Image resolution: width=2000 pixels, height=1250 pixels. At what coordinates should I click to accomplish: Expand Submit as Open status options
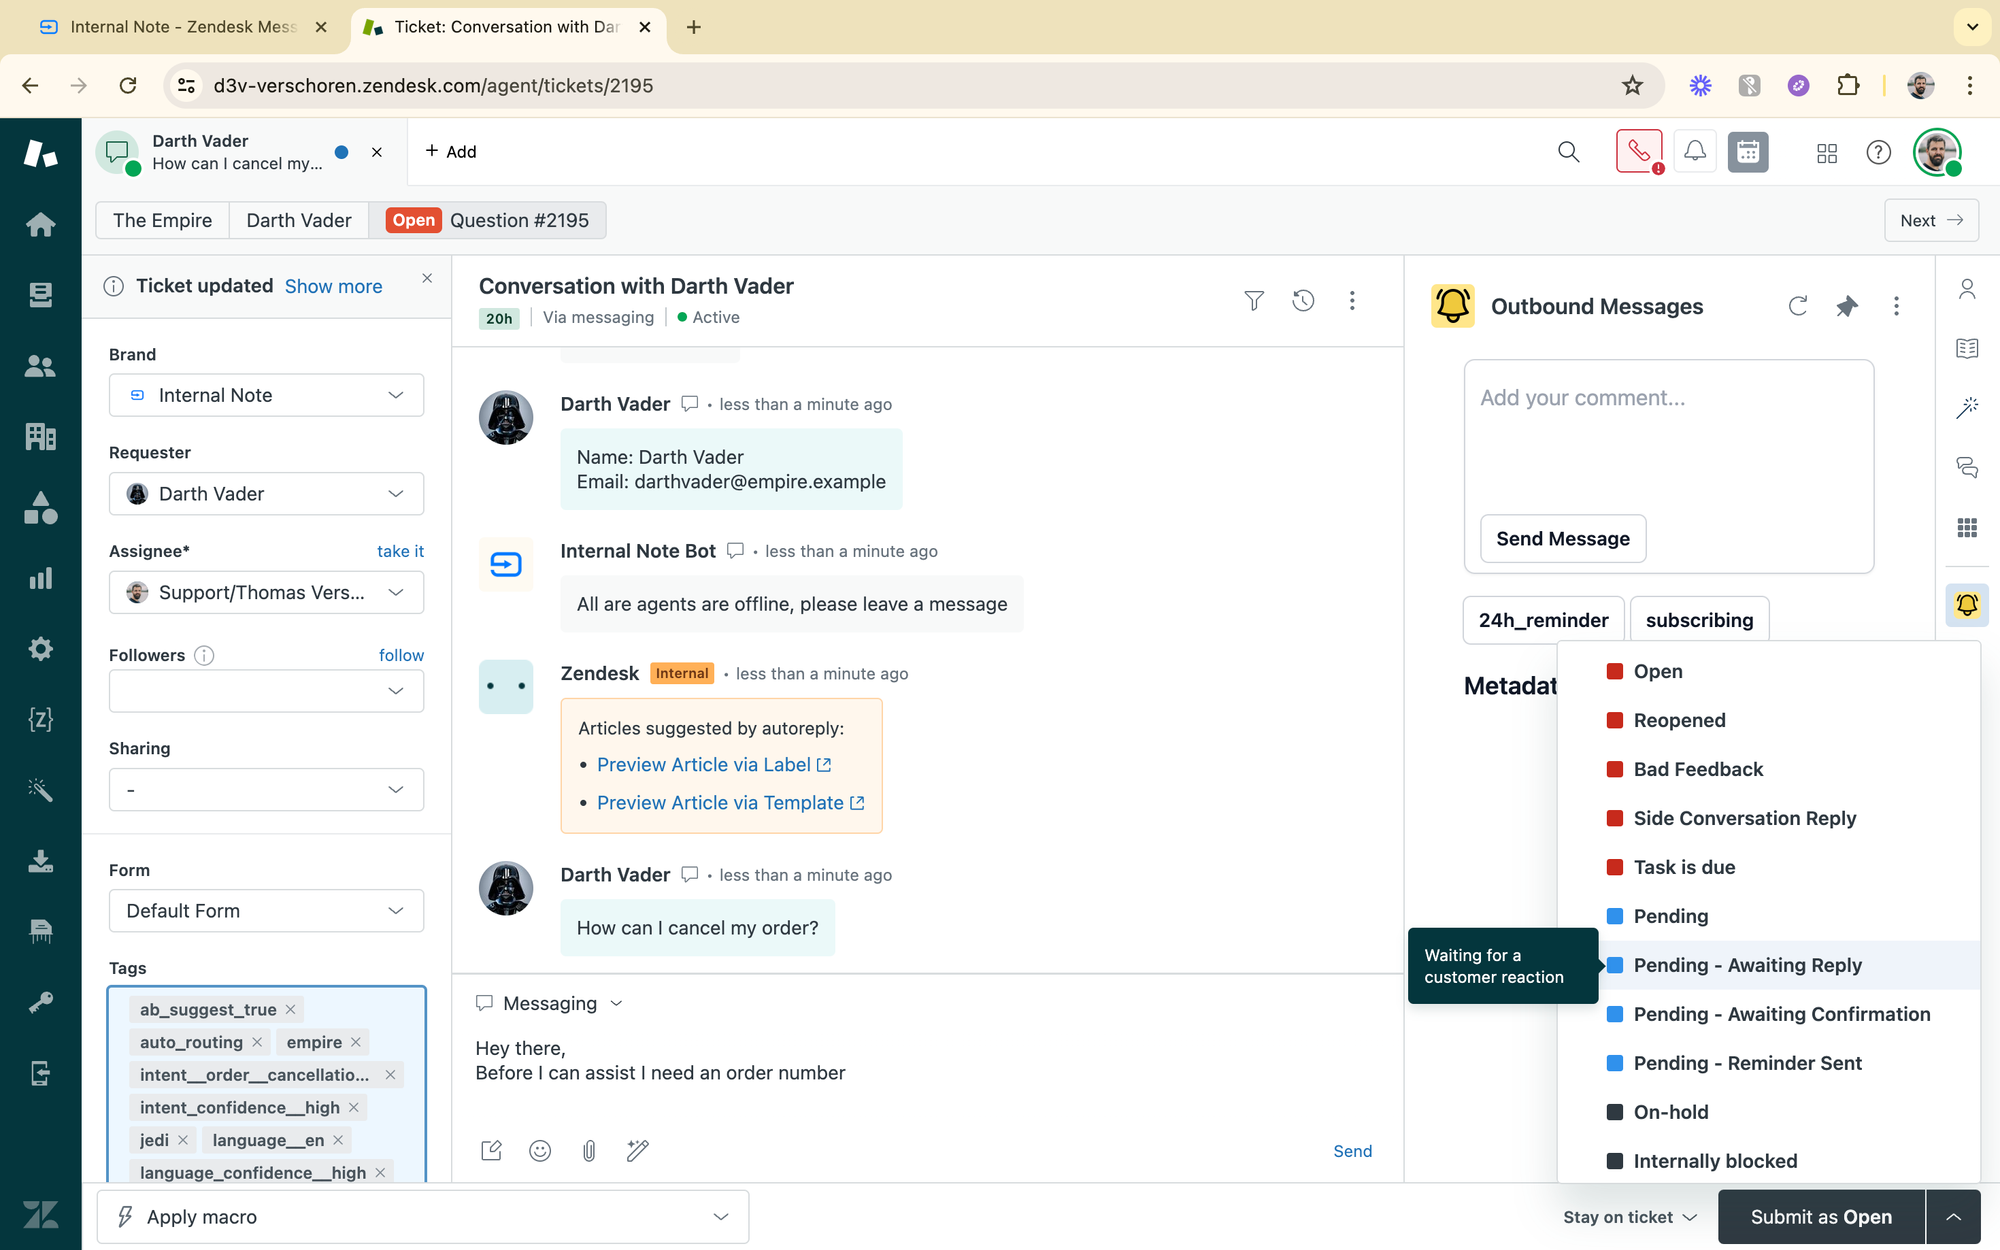[1953, 1217]
